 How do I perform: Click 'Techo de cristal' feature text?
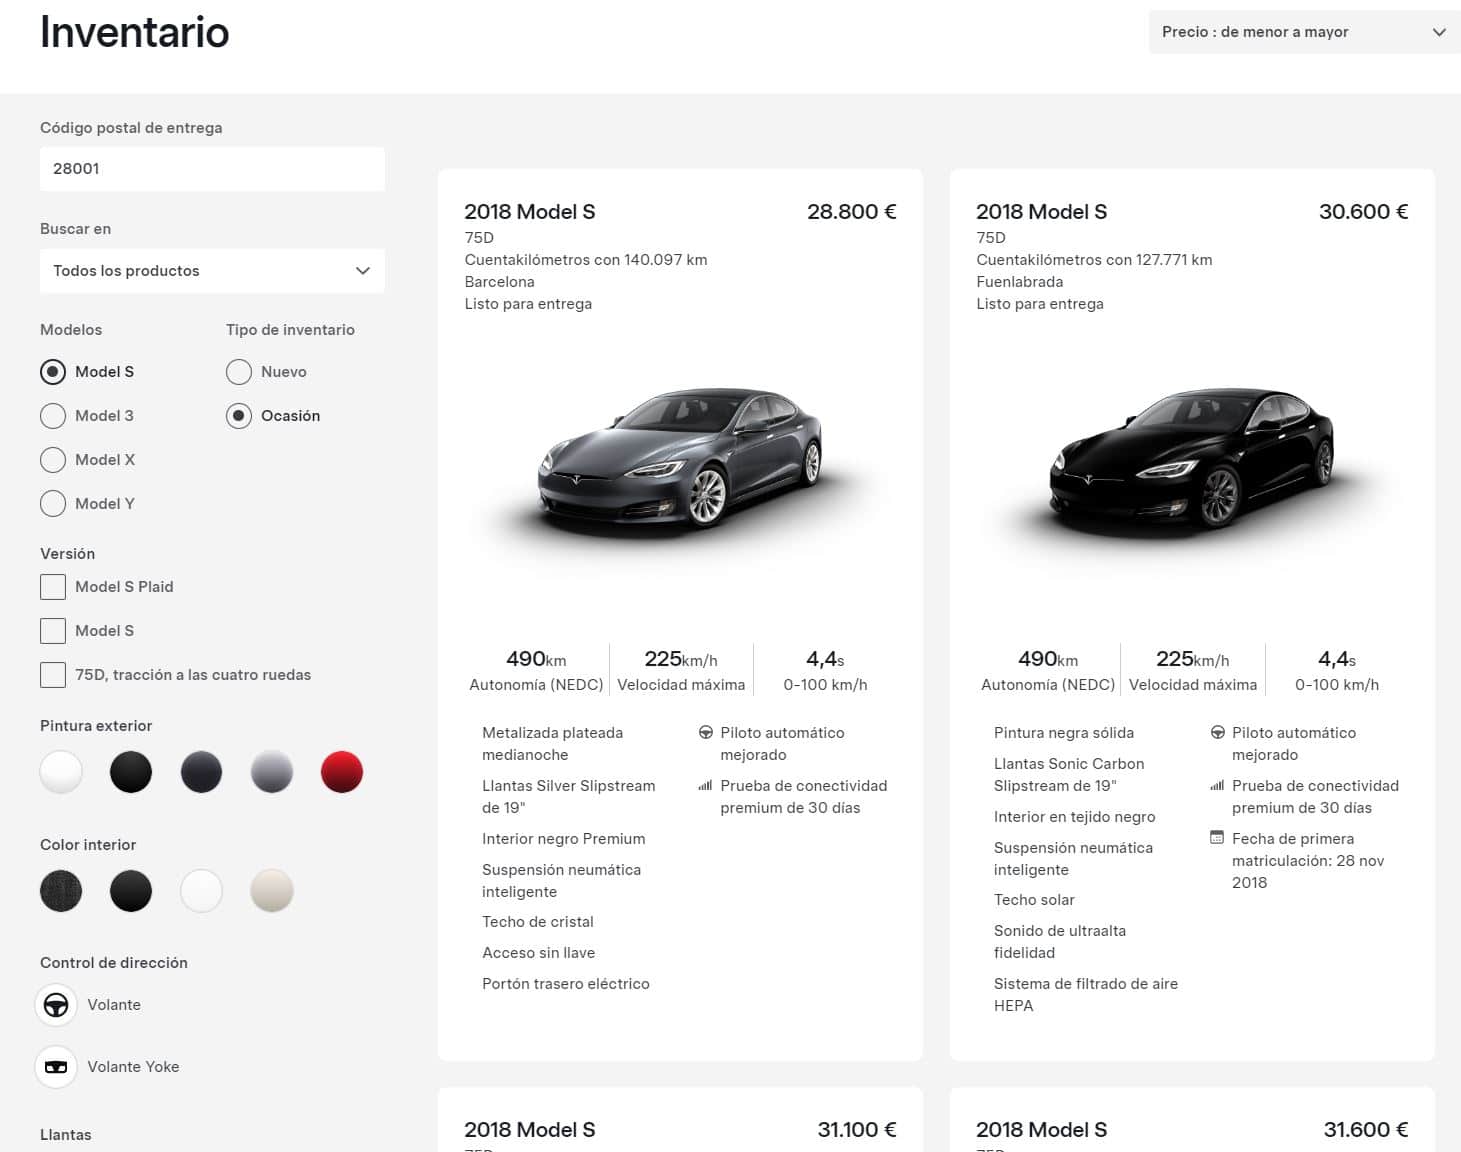pyautogui.click(x=538, y=922)
